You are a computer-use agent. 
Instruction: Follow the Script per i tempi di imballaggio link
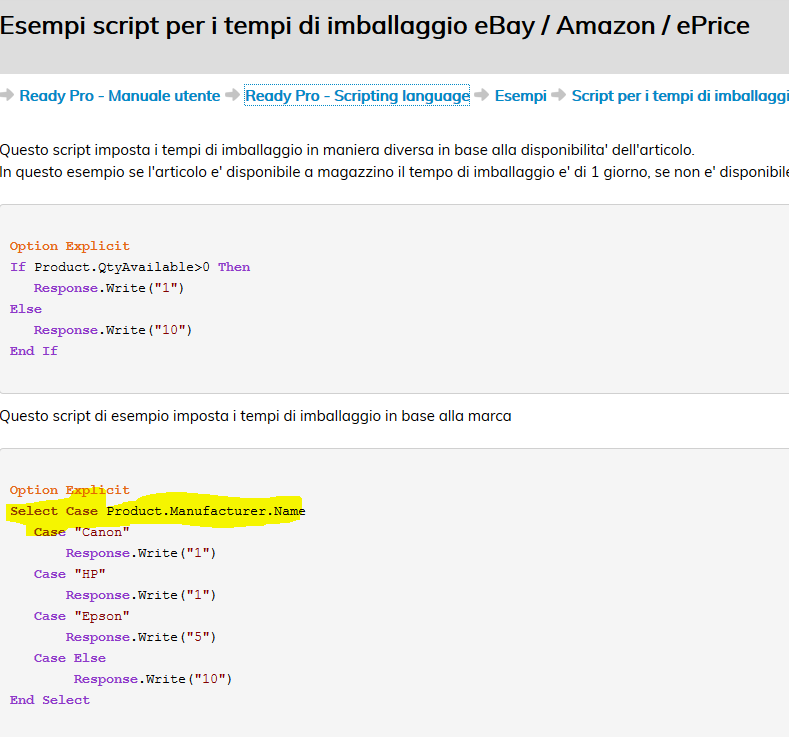pyautogui.click(x=680, y=96)
